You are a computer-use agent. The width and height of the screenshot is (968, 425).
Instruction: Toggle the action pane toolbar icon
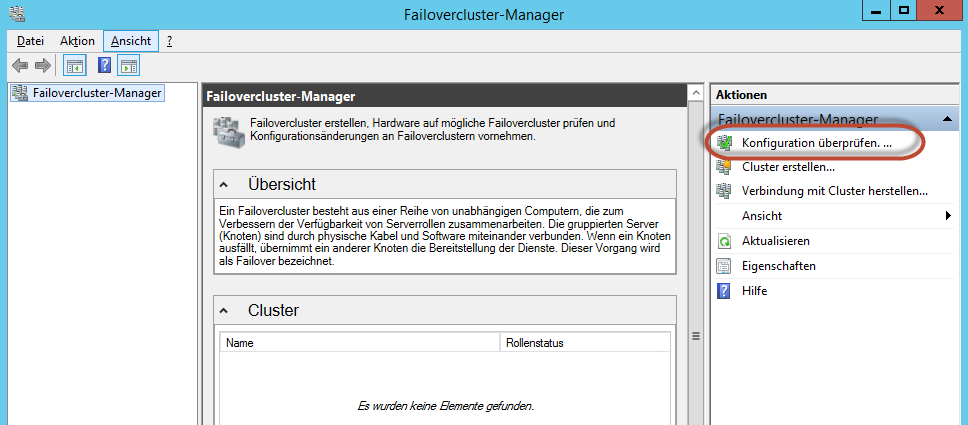129,65
